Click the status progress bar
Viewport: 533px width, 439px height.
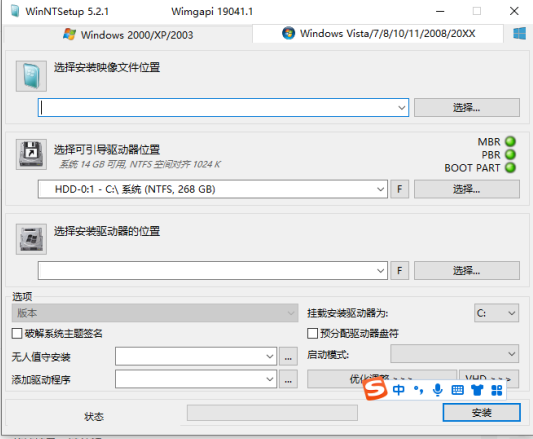click(x=272, y=412)
